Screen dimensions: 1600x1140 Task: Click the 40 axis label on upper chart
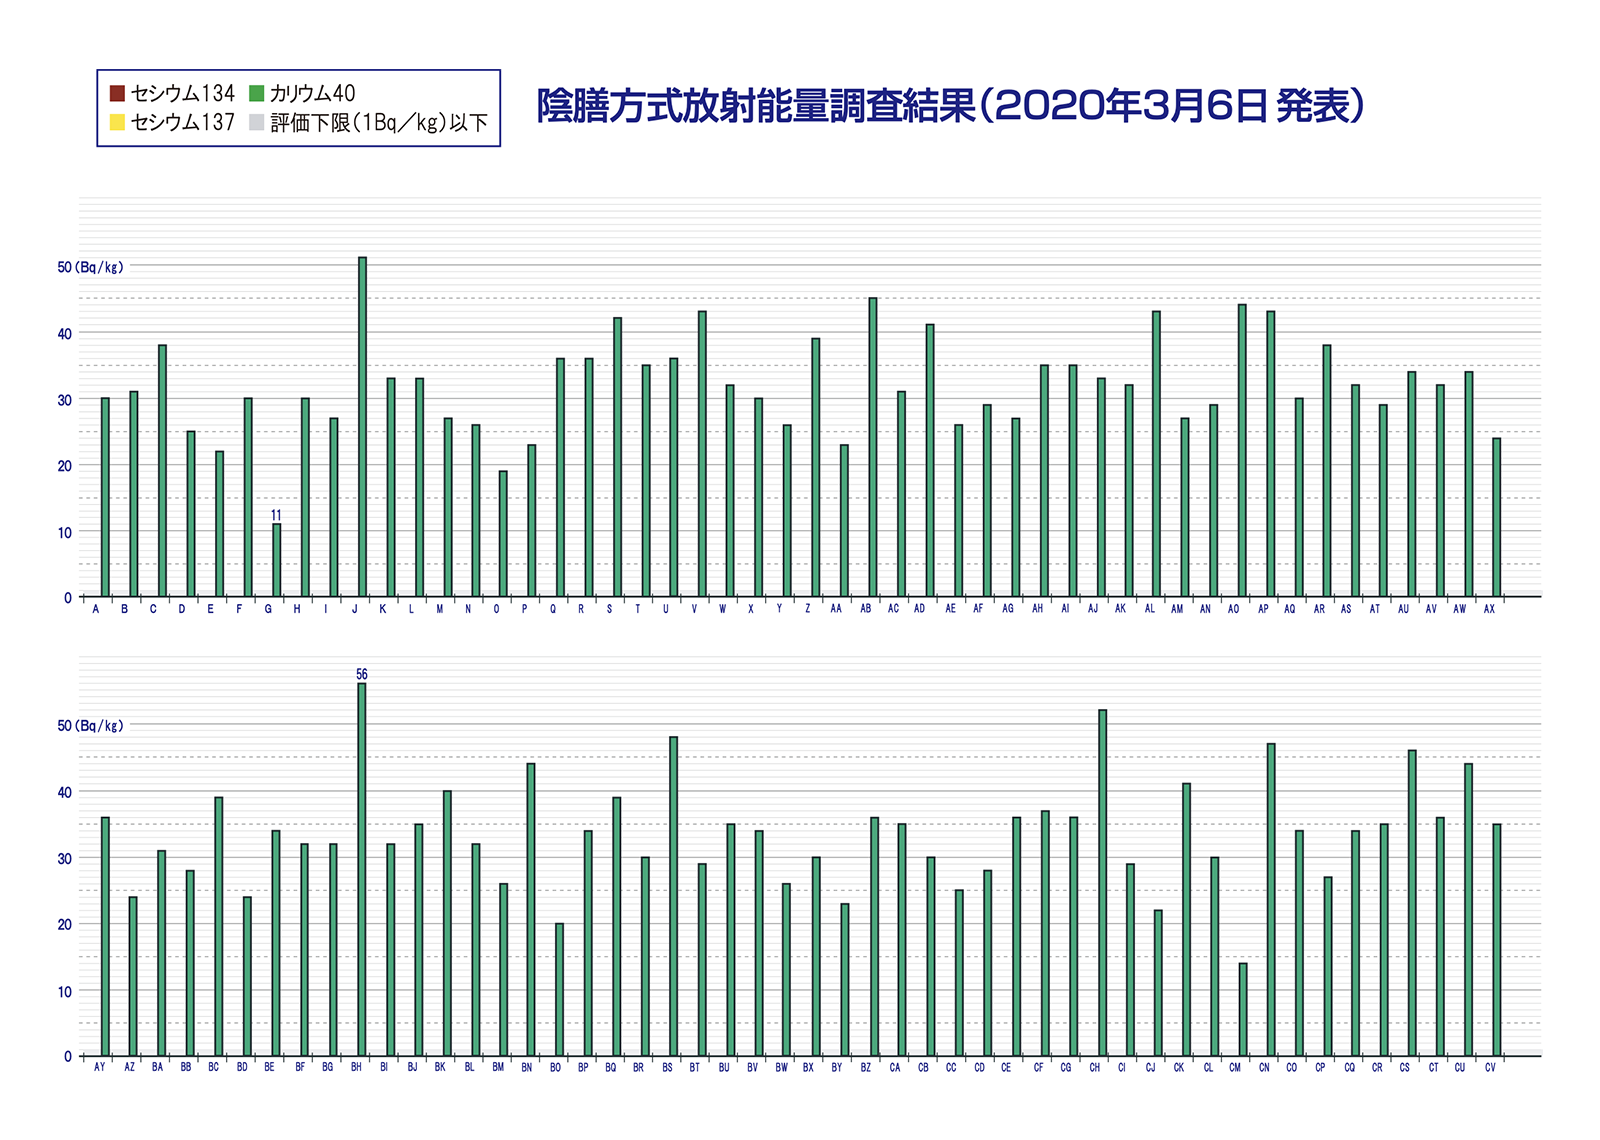click(65, 334)
